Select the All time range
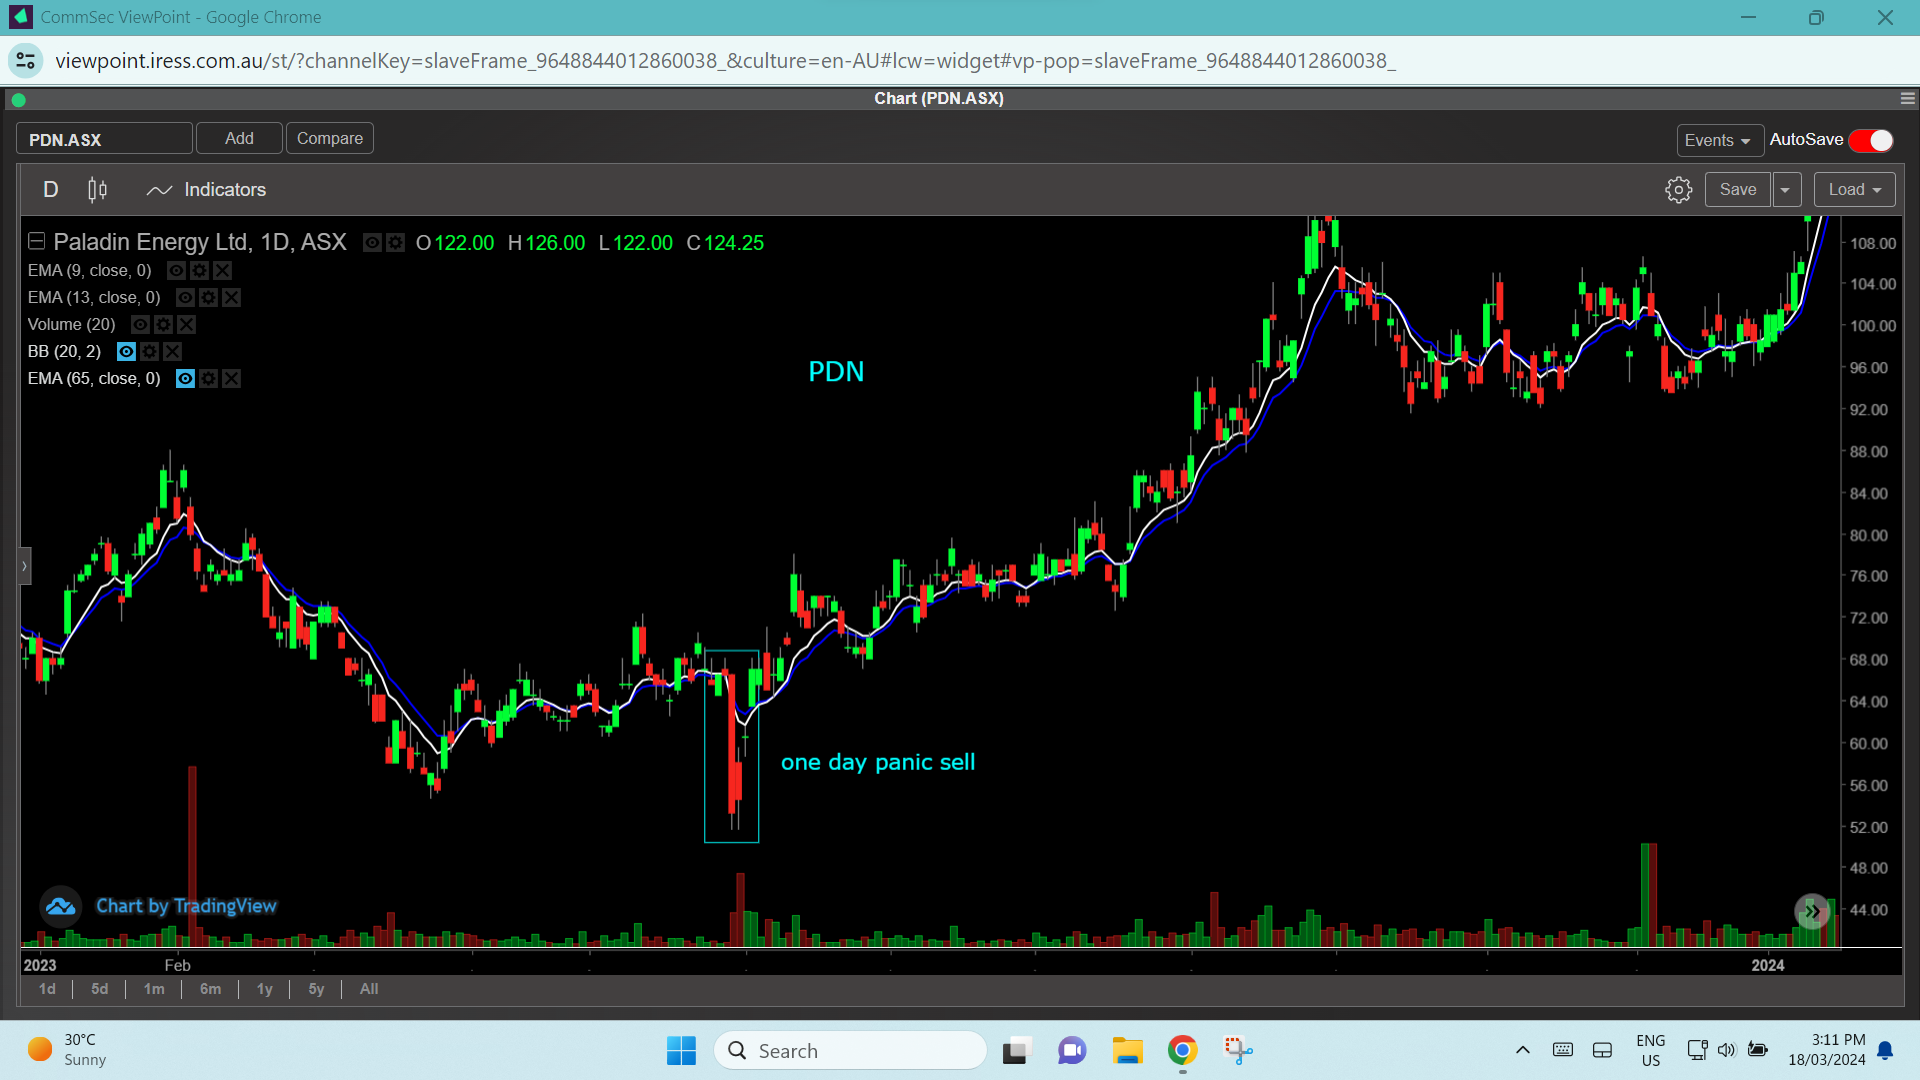Image resolution: width=1920 pixels, height=1080 pixels. (x=369, y=989)
